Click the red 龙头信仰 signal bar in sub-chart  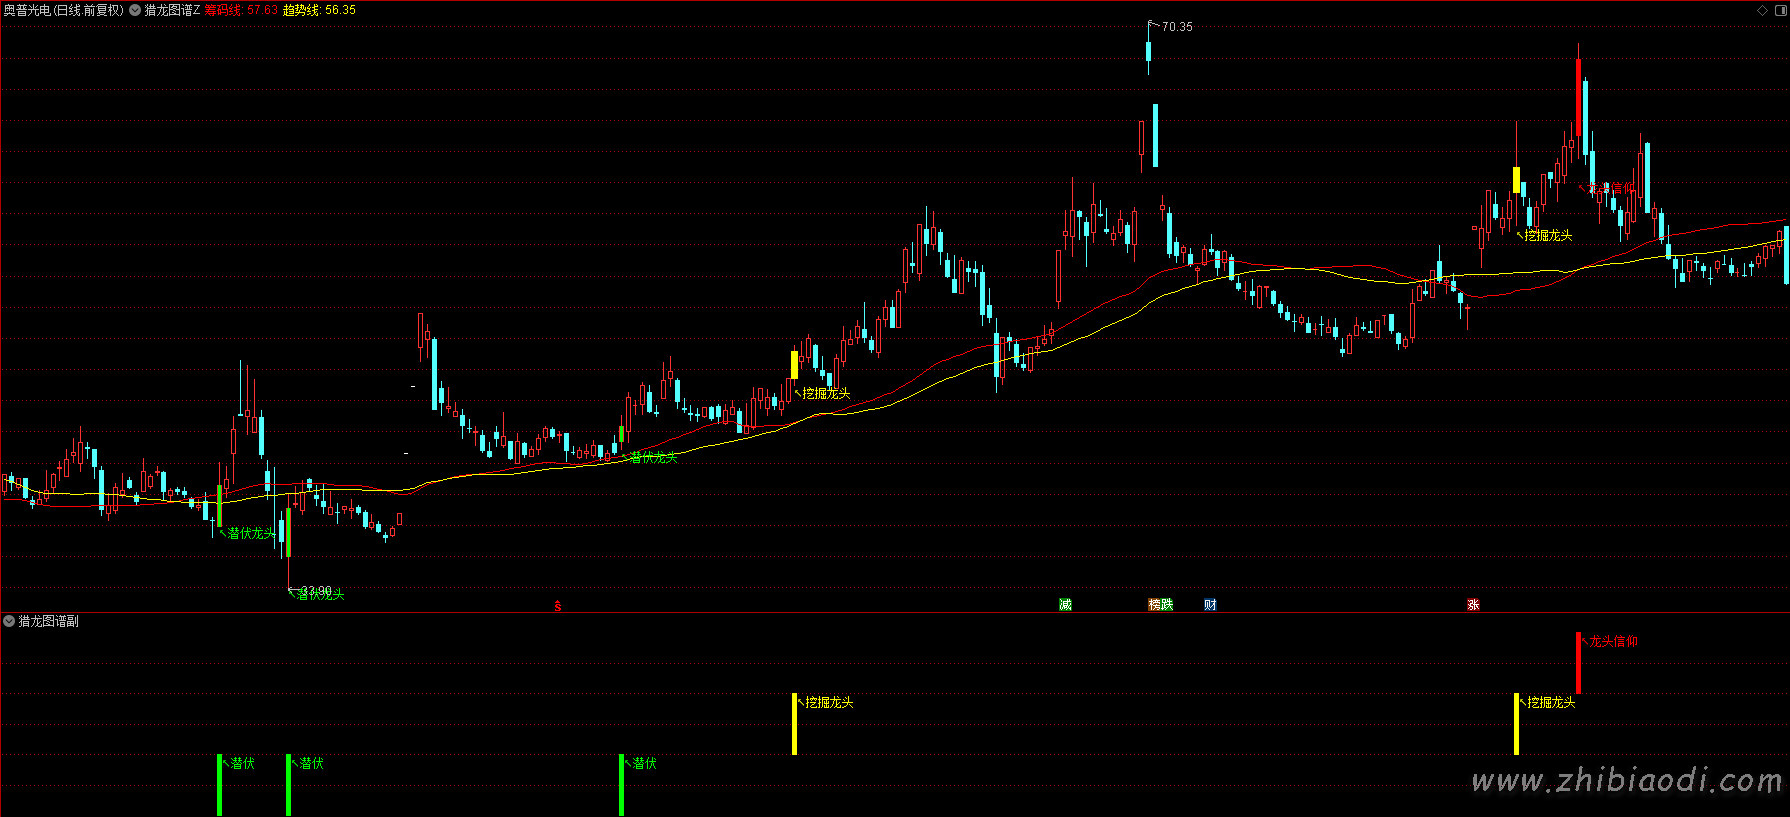[1578, 662]
